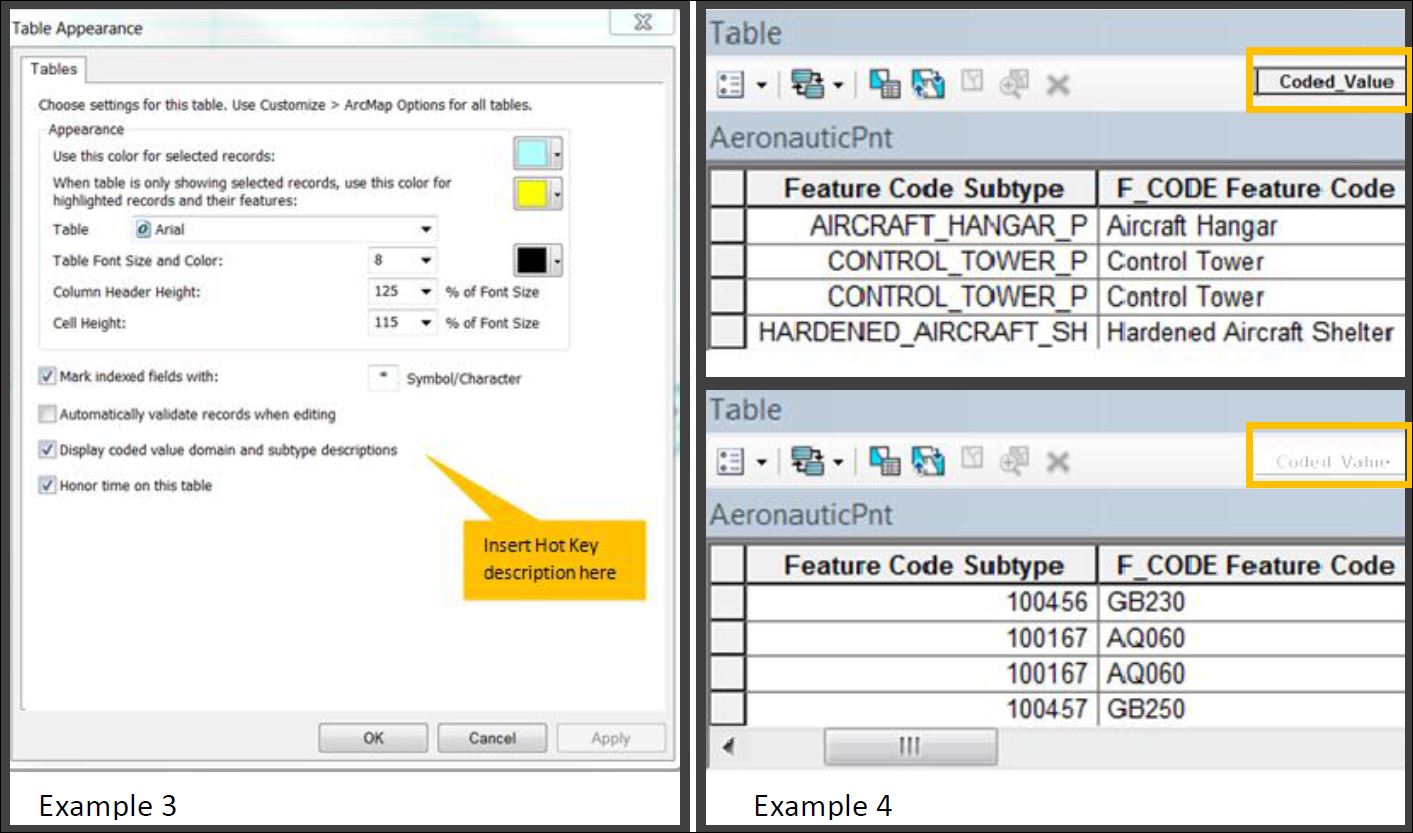The image size is (1413, 833).
Task: Click the Coded_Value button in upper Table window
Action: pos(1330,82)
